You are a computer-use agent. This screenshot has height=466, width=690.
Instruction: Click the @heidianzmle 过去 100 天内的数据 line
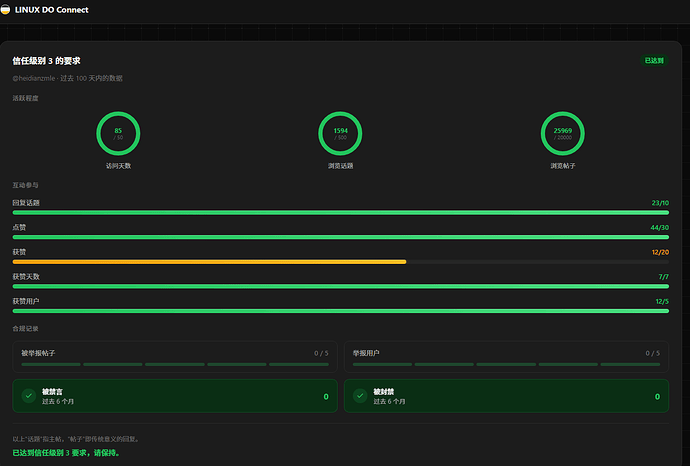[x=67, y=78]
